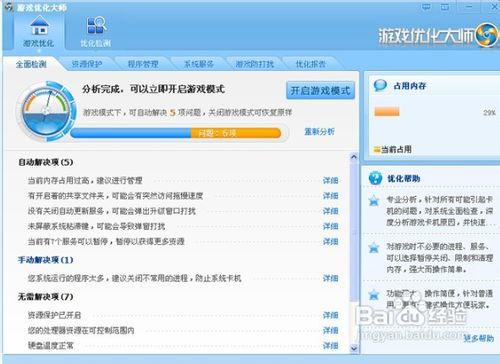Open the 更多帮助 link
The image size is (500, 364).
pyautogui.click(x=478, y=338)
